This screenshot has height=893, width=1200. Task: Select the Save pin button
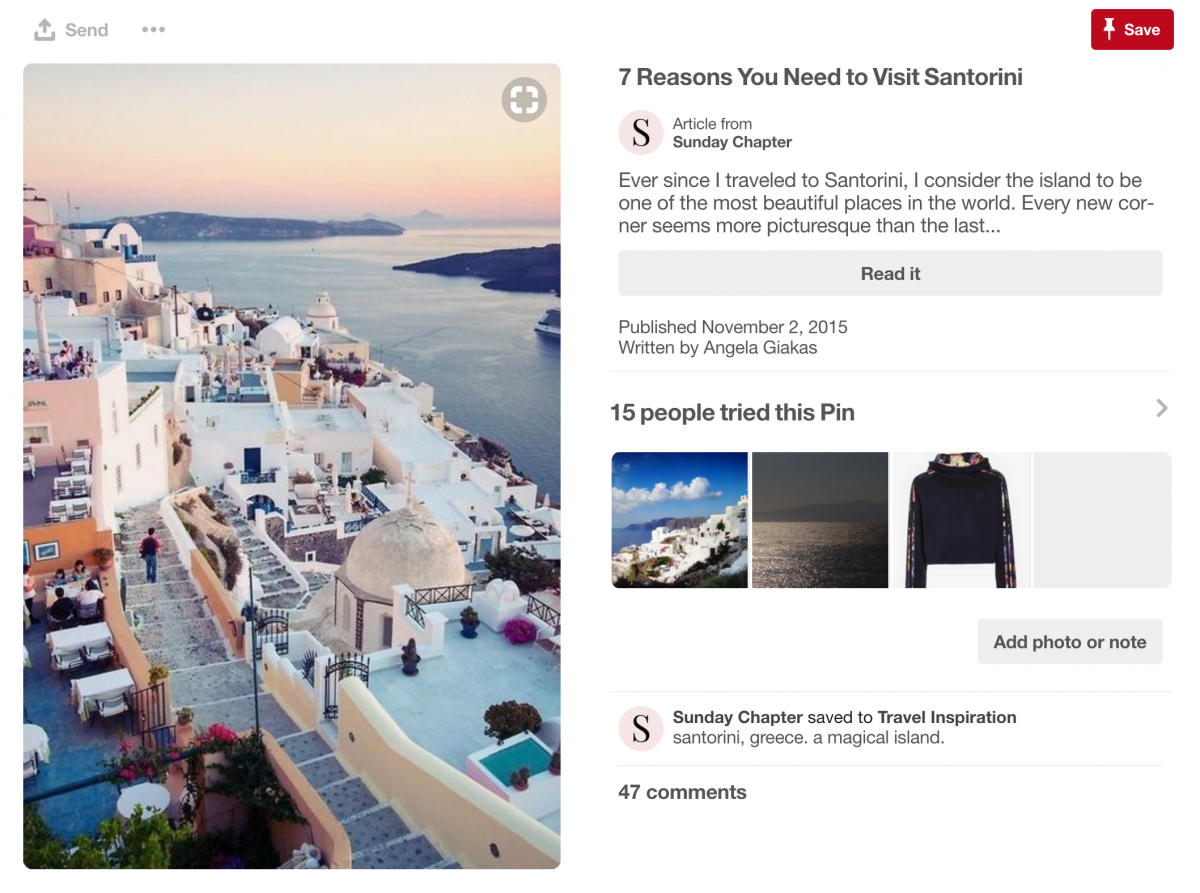[1132, 29]
